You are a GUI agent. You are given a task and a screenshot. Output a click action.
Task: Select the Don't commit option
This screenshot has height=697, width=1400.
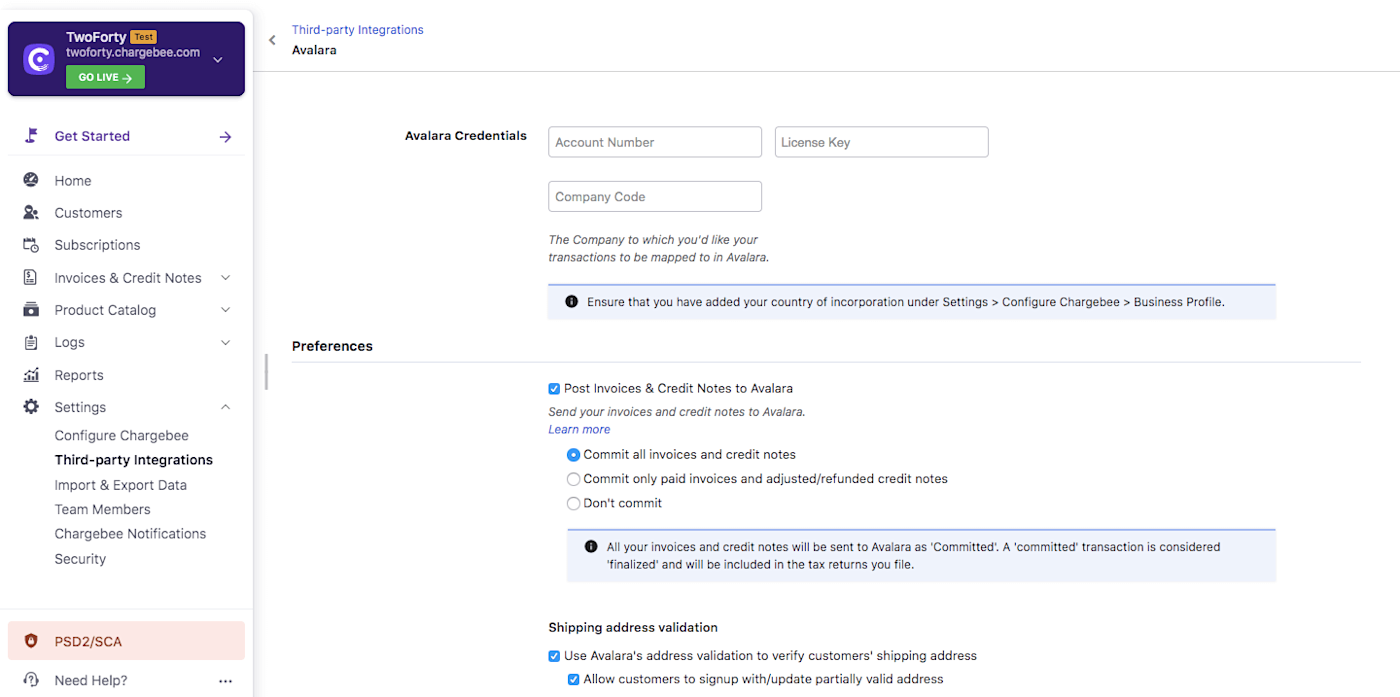573,504
